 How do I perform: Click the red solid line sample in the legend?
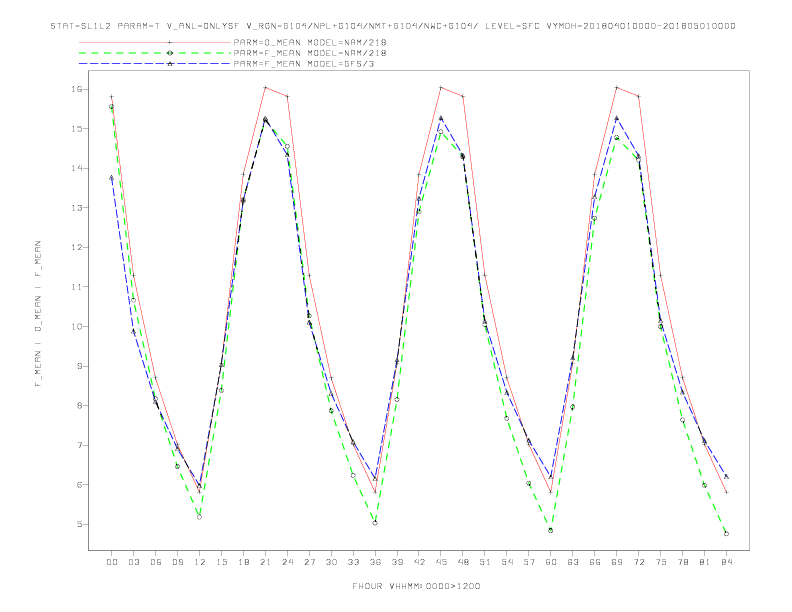pyautogui.click(x=155, y=42)
